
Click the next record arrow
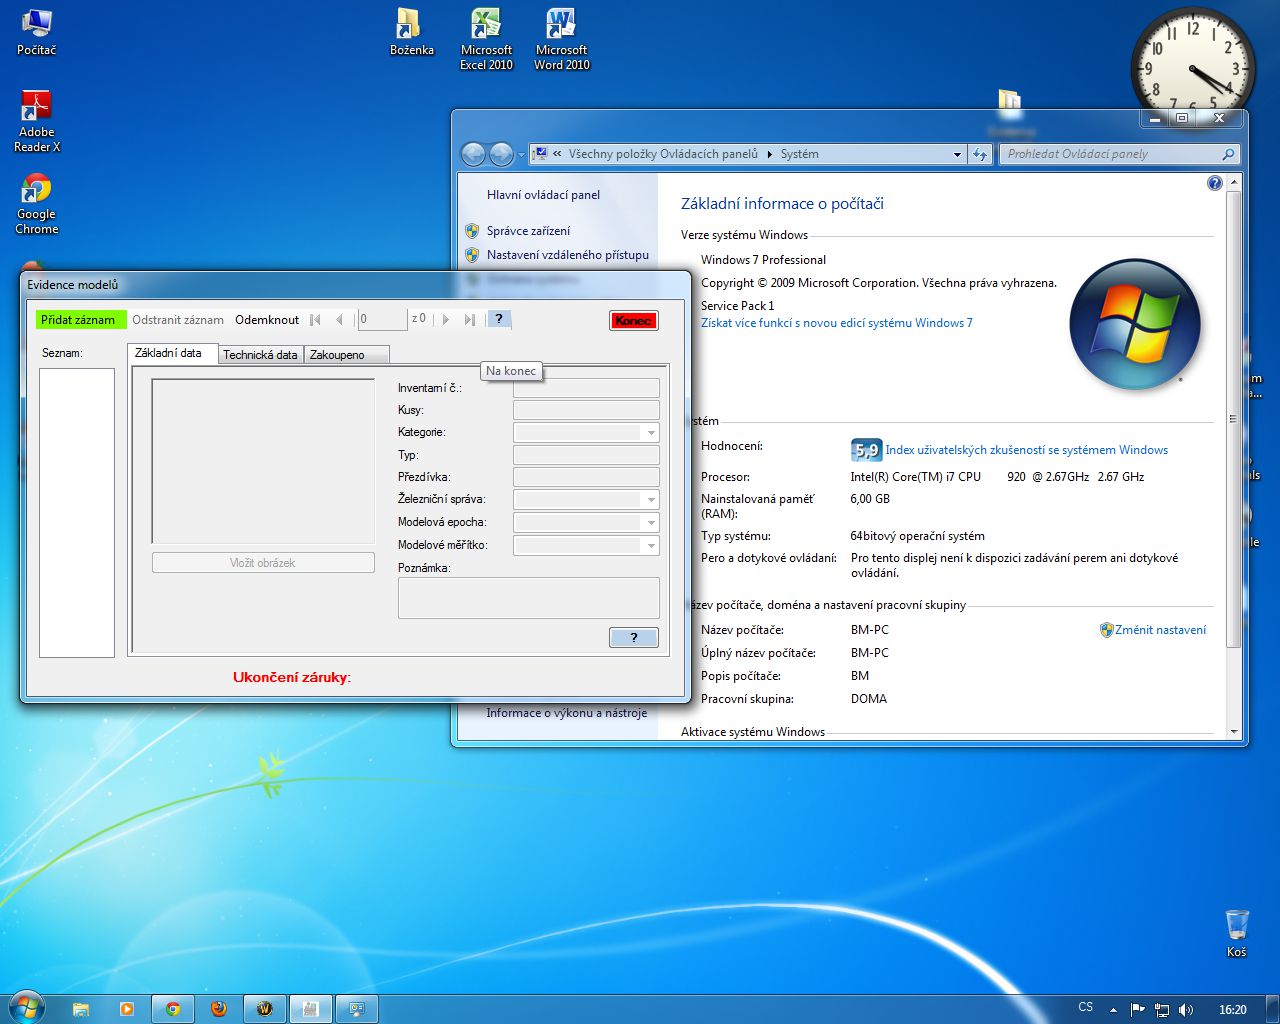point(445,320)
